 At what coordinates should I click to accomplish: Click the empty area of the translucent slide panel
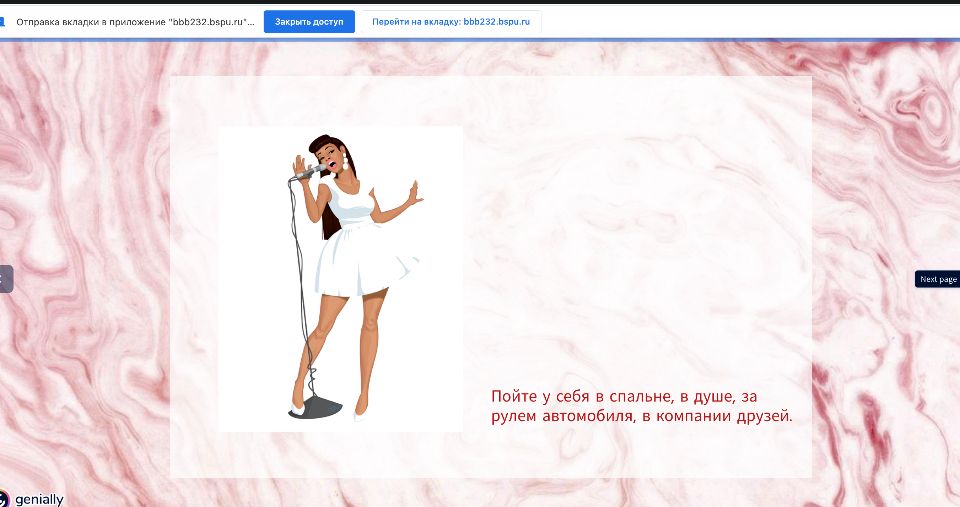[x=640, y=220]
